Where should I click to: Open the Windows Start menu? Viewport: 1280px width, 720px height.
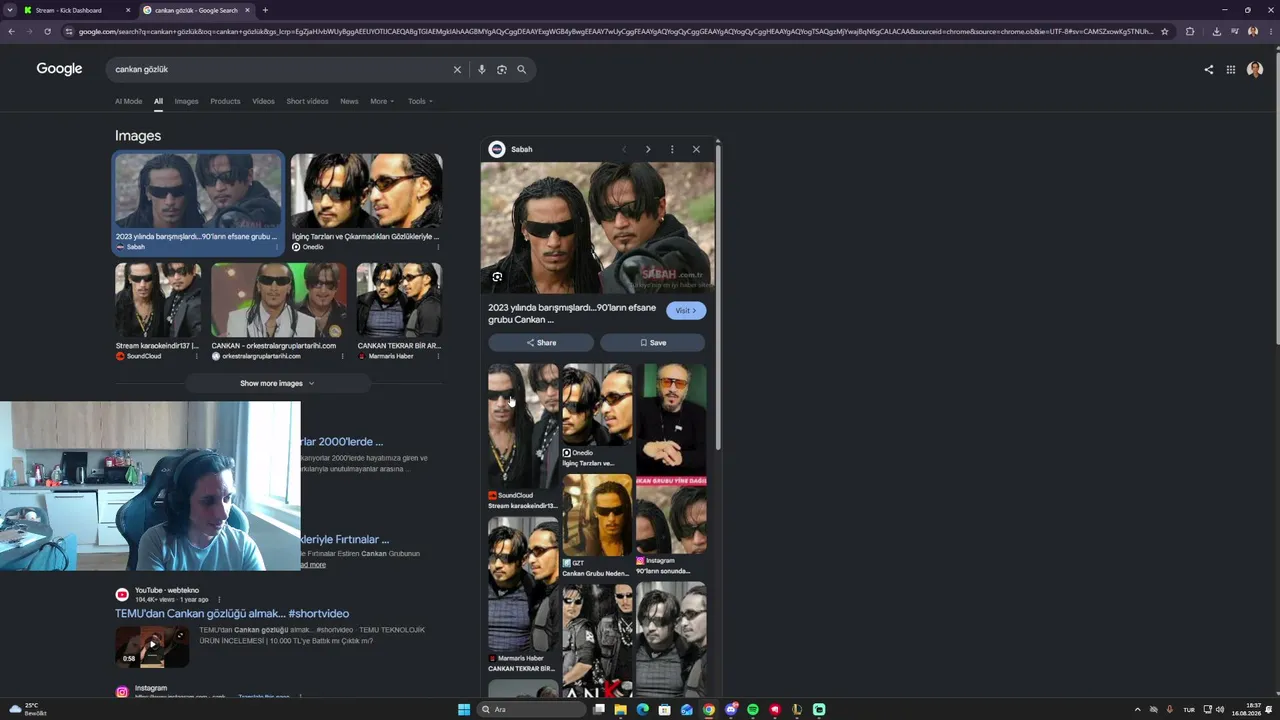coord(464,710)
